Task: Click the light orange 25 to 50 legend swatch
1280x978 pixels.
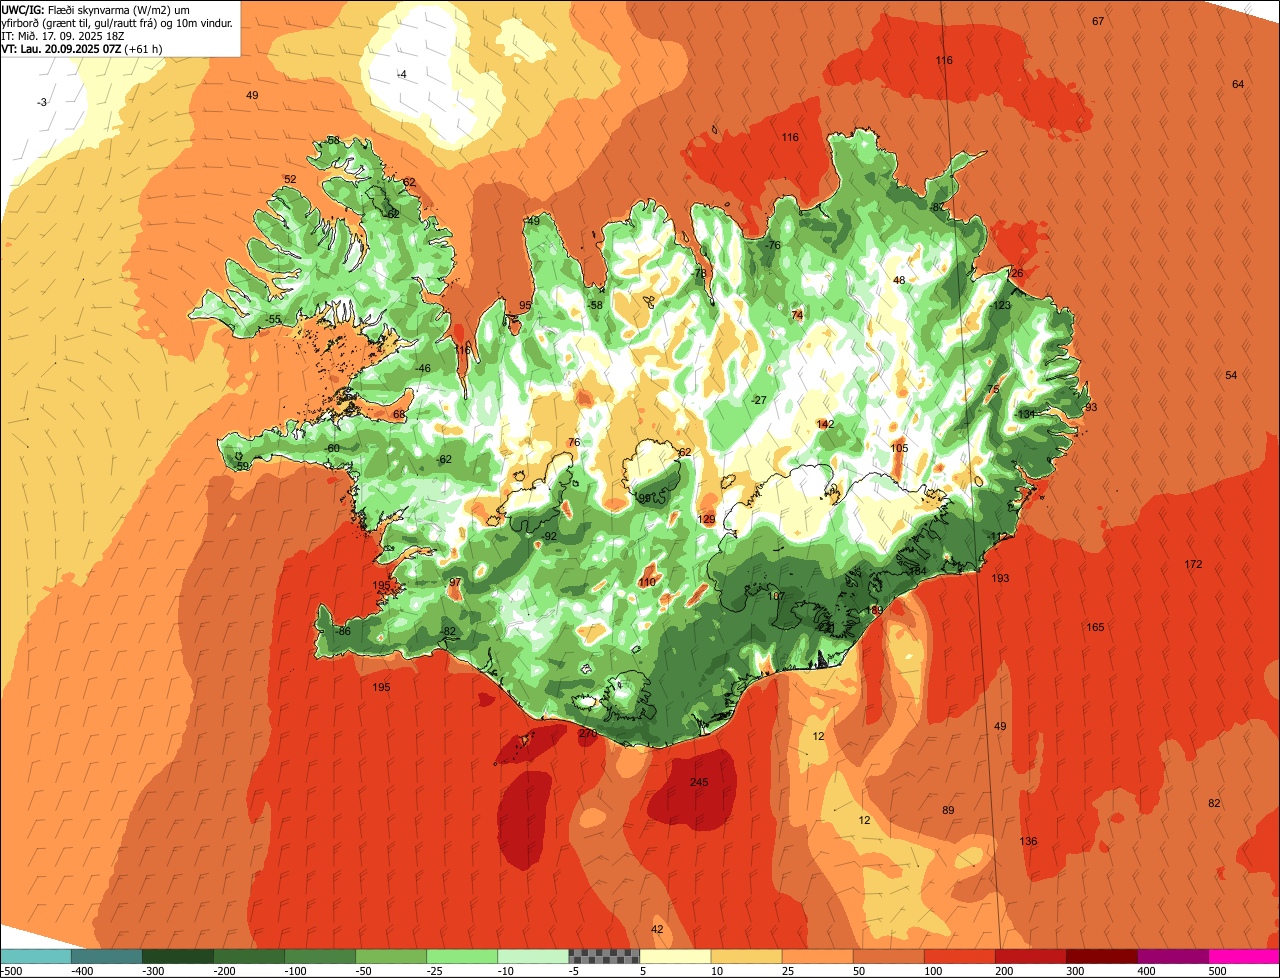Action: point(817,956)
